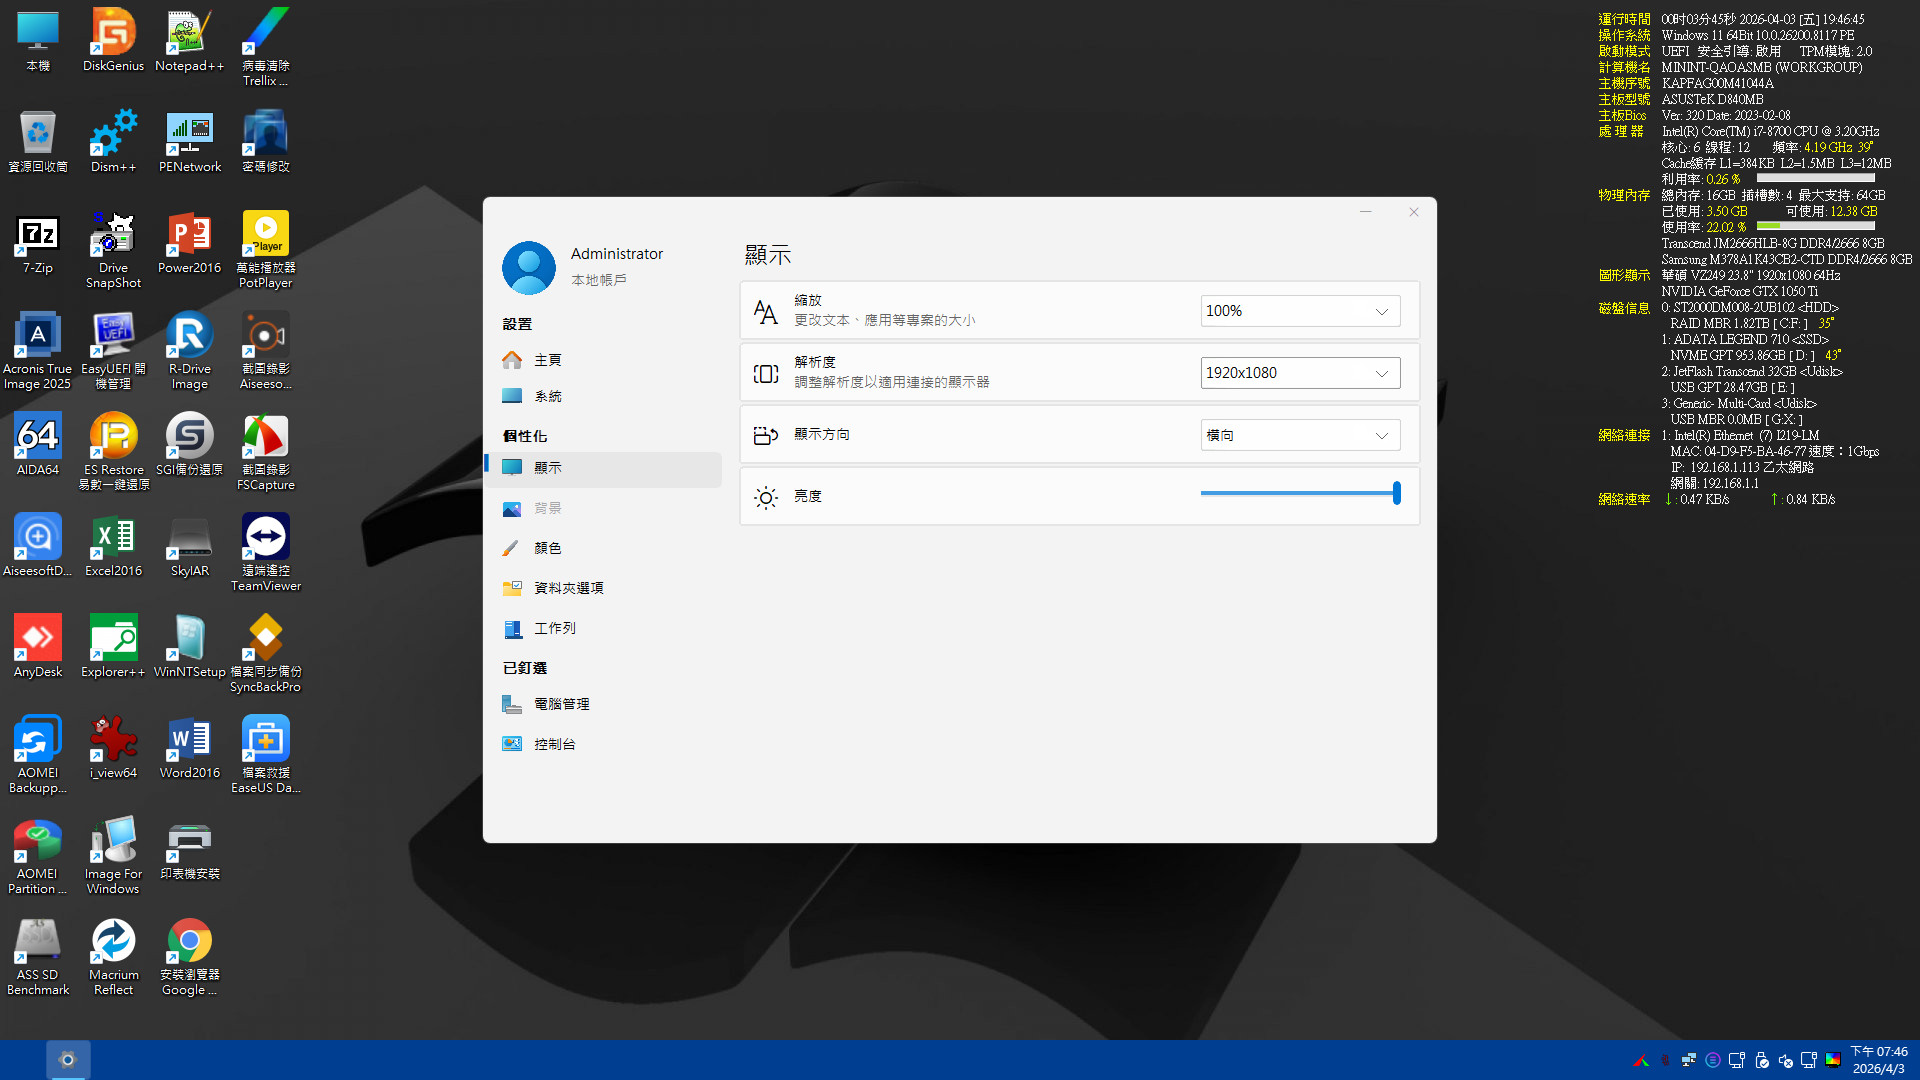
Task: Open the DiskGenius desktop icon
Action: (113, 35)
